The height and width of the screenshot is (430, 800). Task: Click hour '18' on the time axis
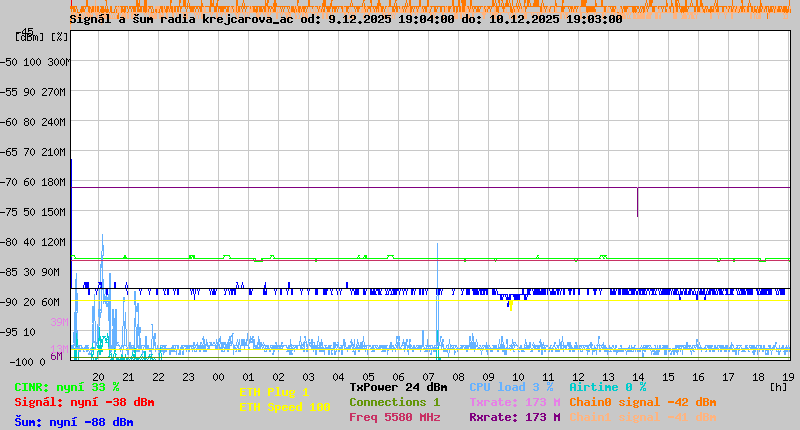click(759, 377)
